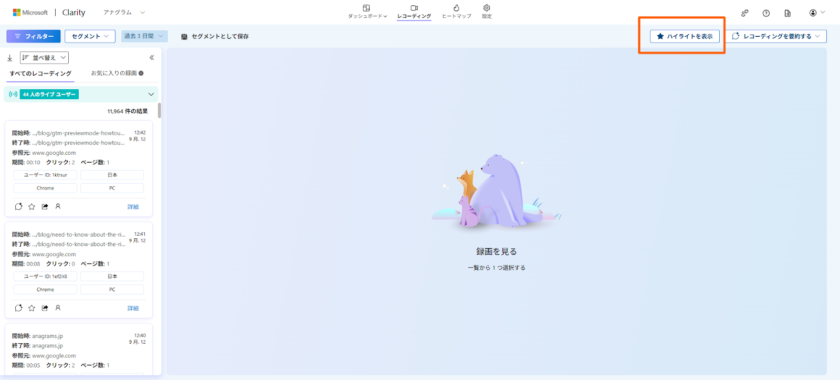Select the anagrams.jp recording card
Screen dimensions: 840x380
[79, 349]
